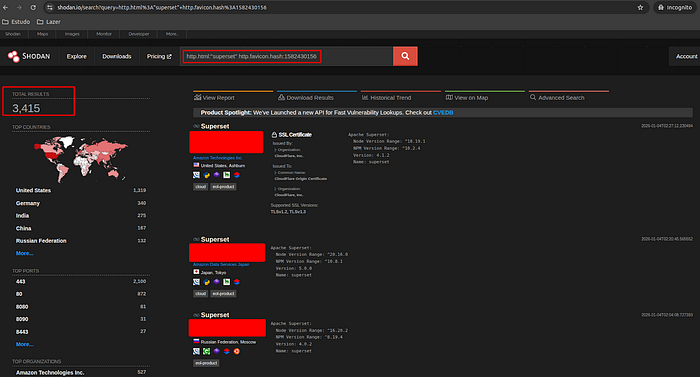Image resolution: width=700 pixels, height=377 pixels.
Task: Bookmark this page with the star icon
Action: click(640, 8)
